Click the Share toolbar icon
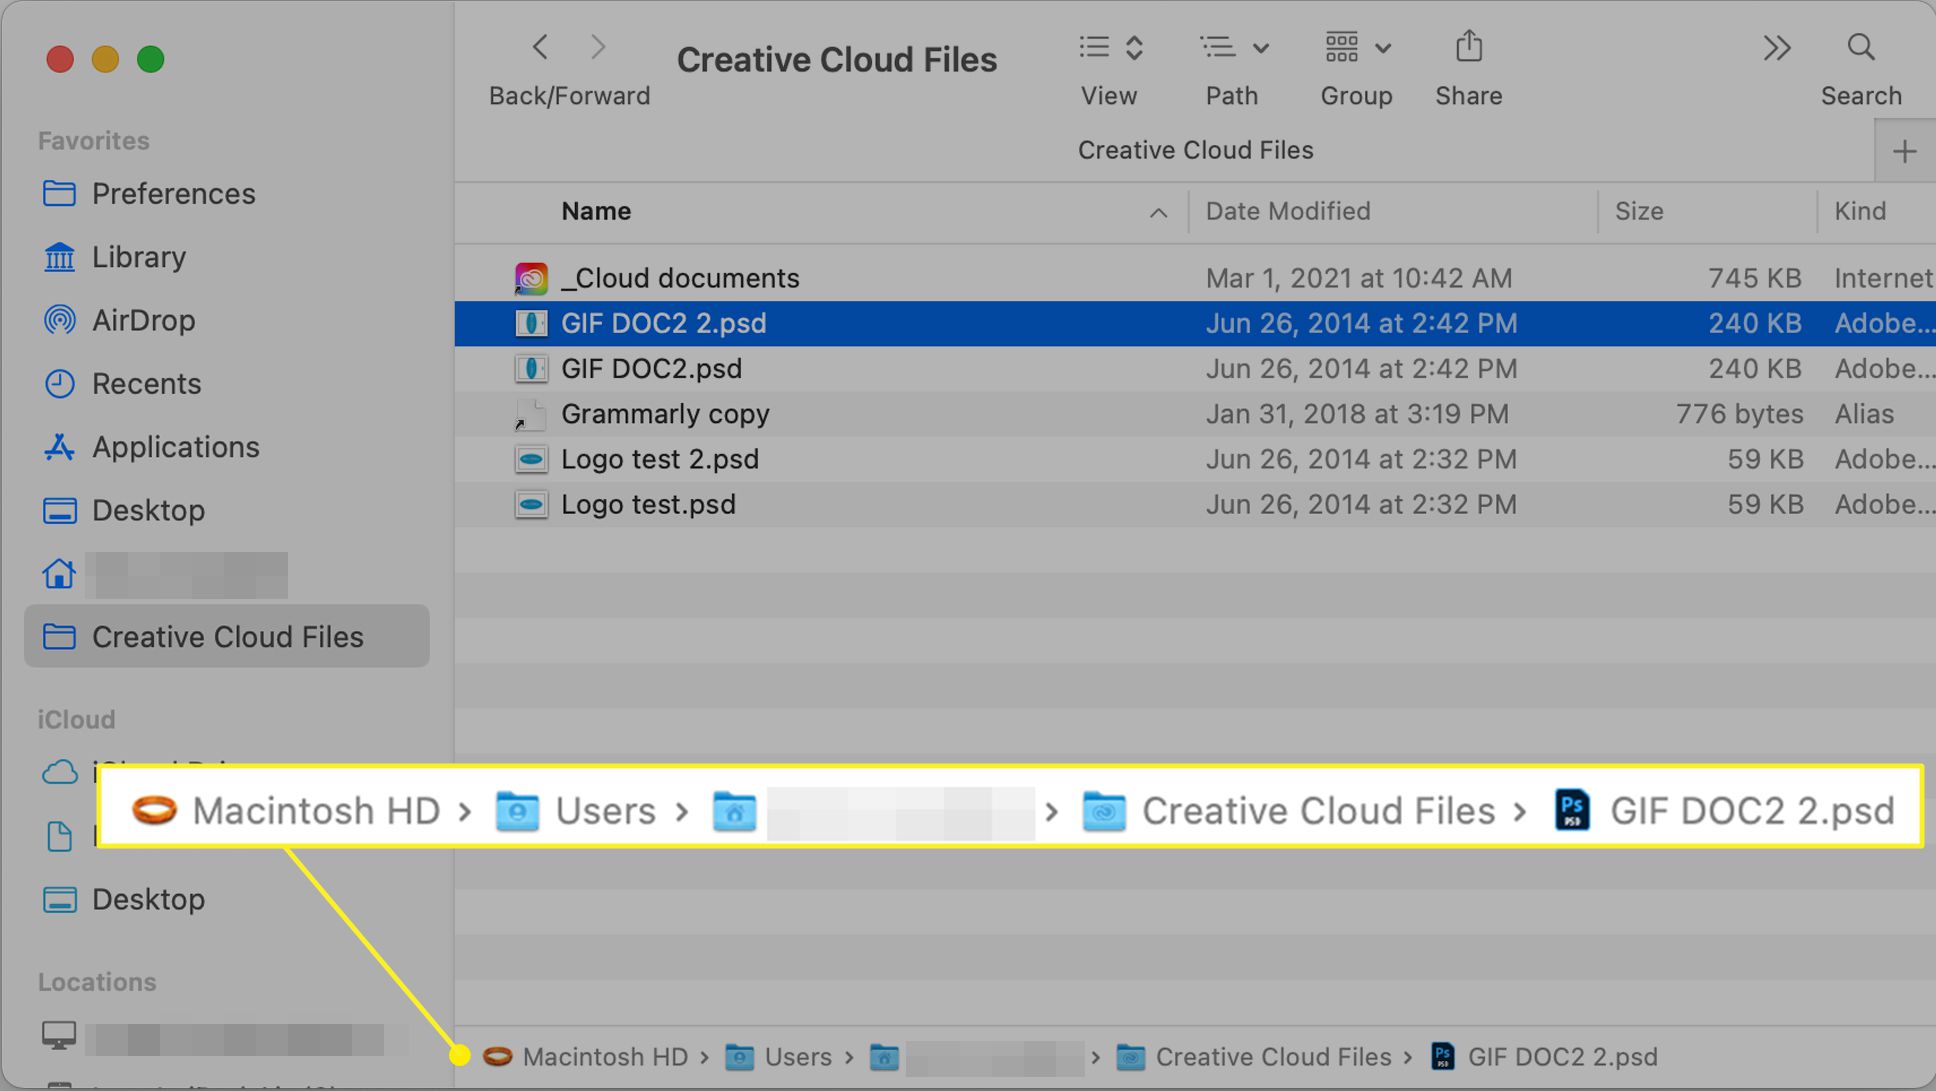This screenshot has height=1091, width=1936. click(1468, 46)
